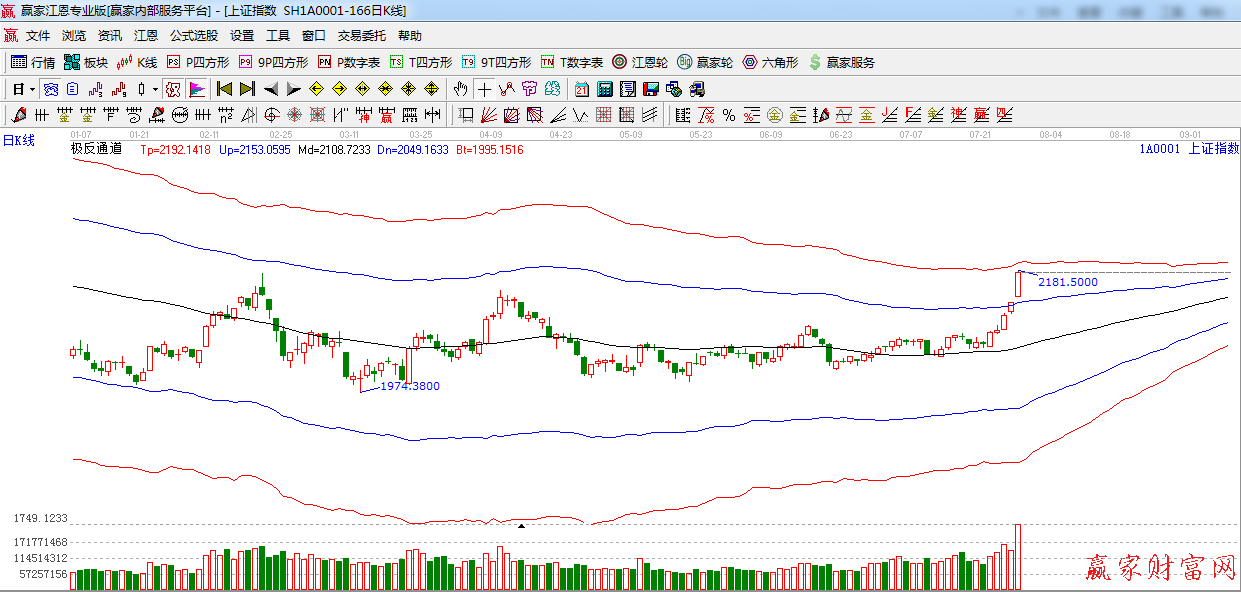The width and height of the screenshot is (1241, 592).
Task: Click the floppy disk save icon
Action: 651,89
